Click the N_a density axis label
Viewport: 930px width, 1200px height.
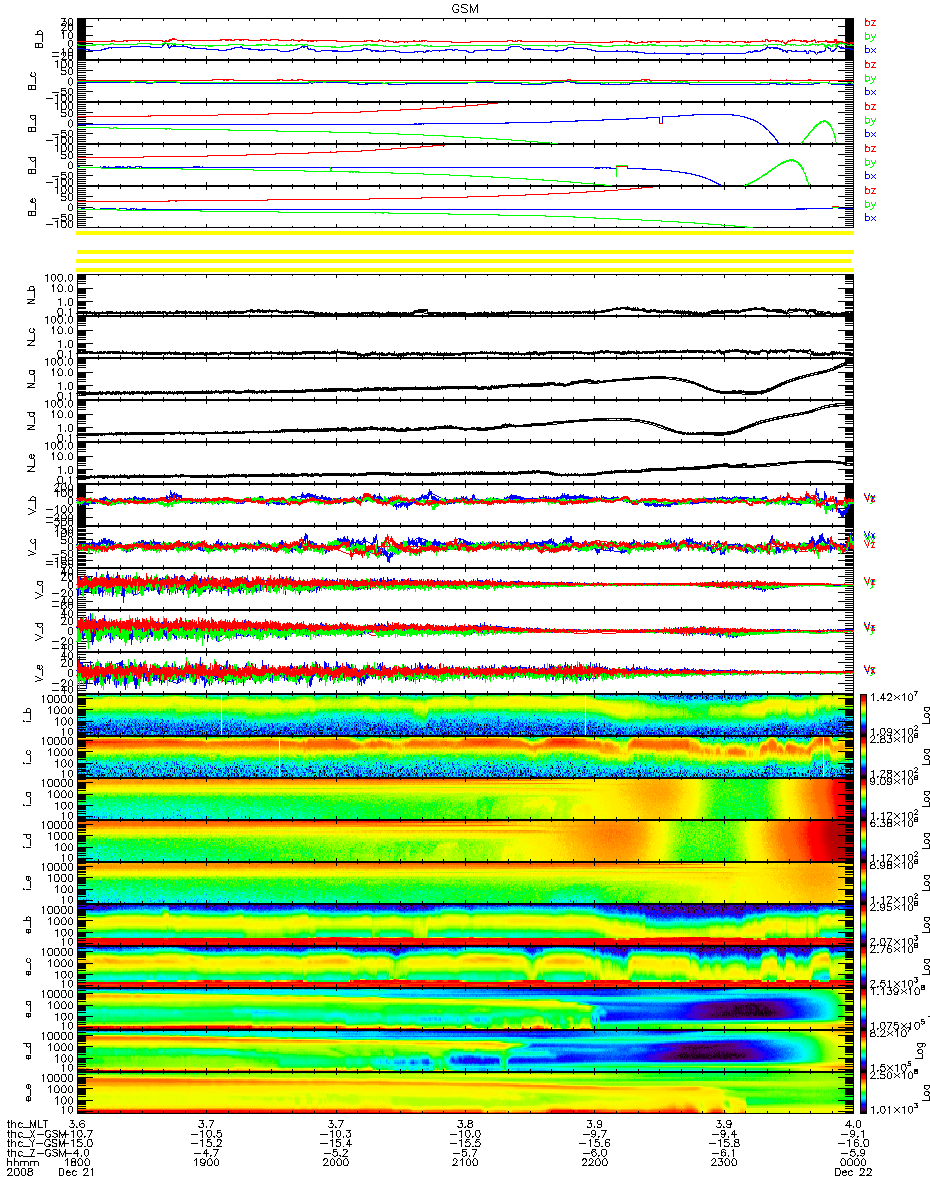[30, 380]
